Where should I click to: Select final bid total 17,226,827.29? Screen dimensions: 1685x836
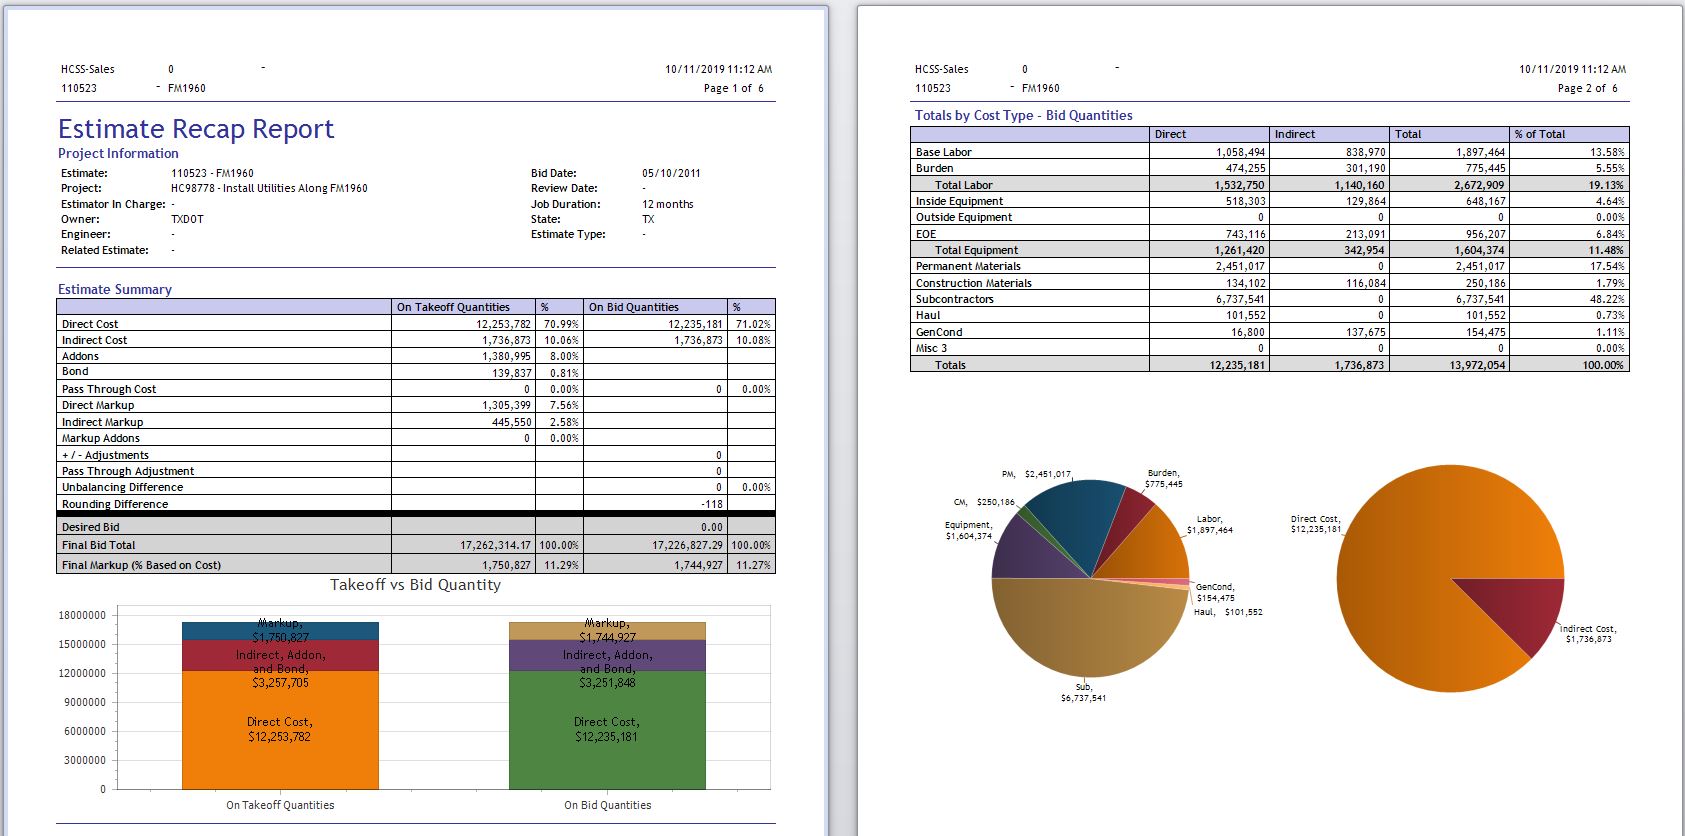click(687, 545)
